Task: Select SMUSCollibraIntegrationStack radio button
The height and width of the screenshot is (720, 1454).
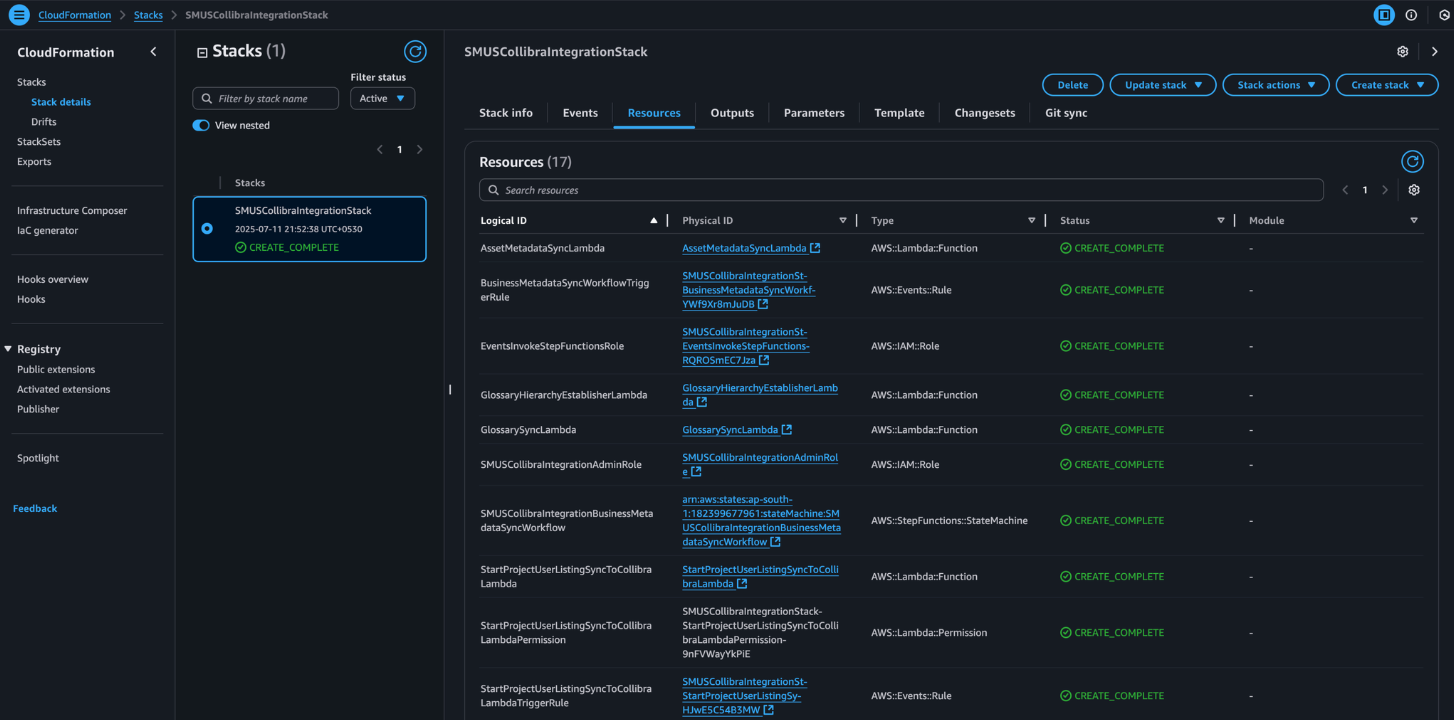Action: pyautogui.click(x=207, y=228)
